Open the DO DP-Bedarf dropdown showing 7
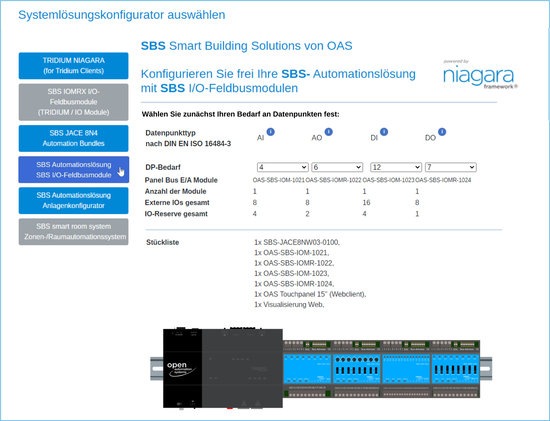This screenshot has height=421, width=550. (451, 167)
